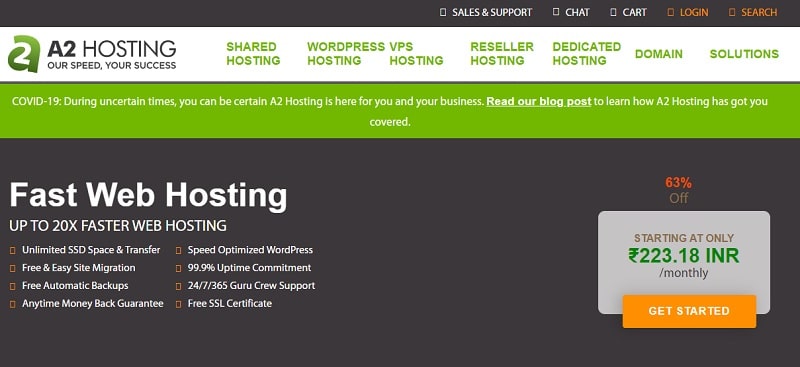Click the Free SSL Certificate text

[230, 304]
